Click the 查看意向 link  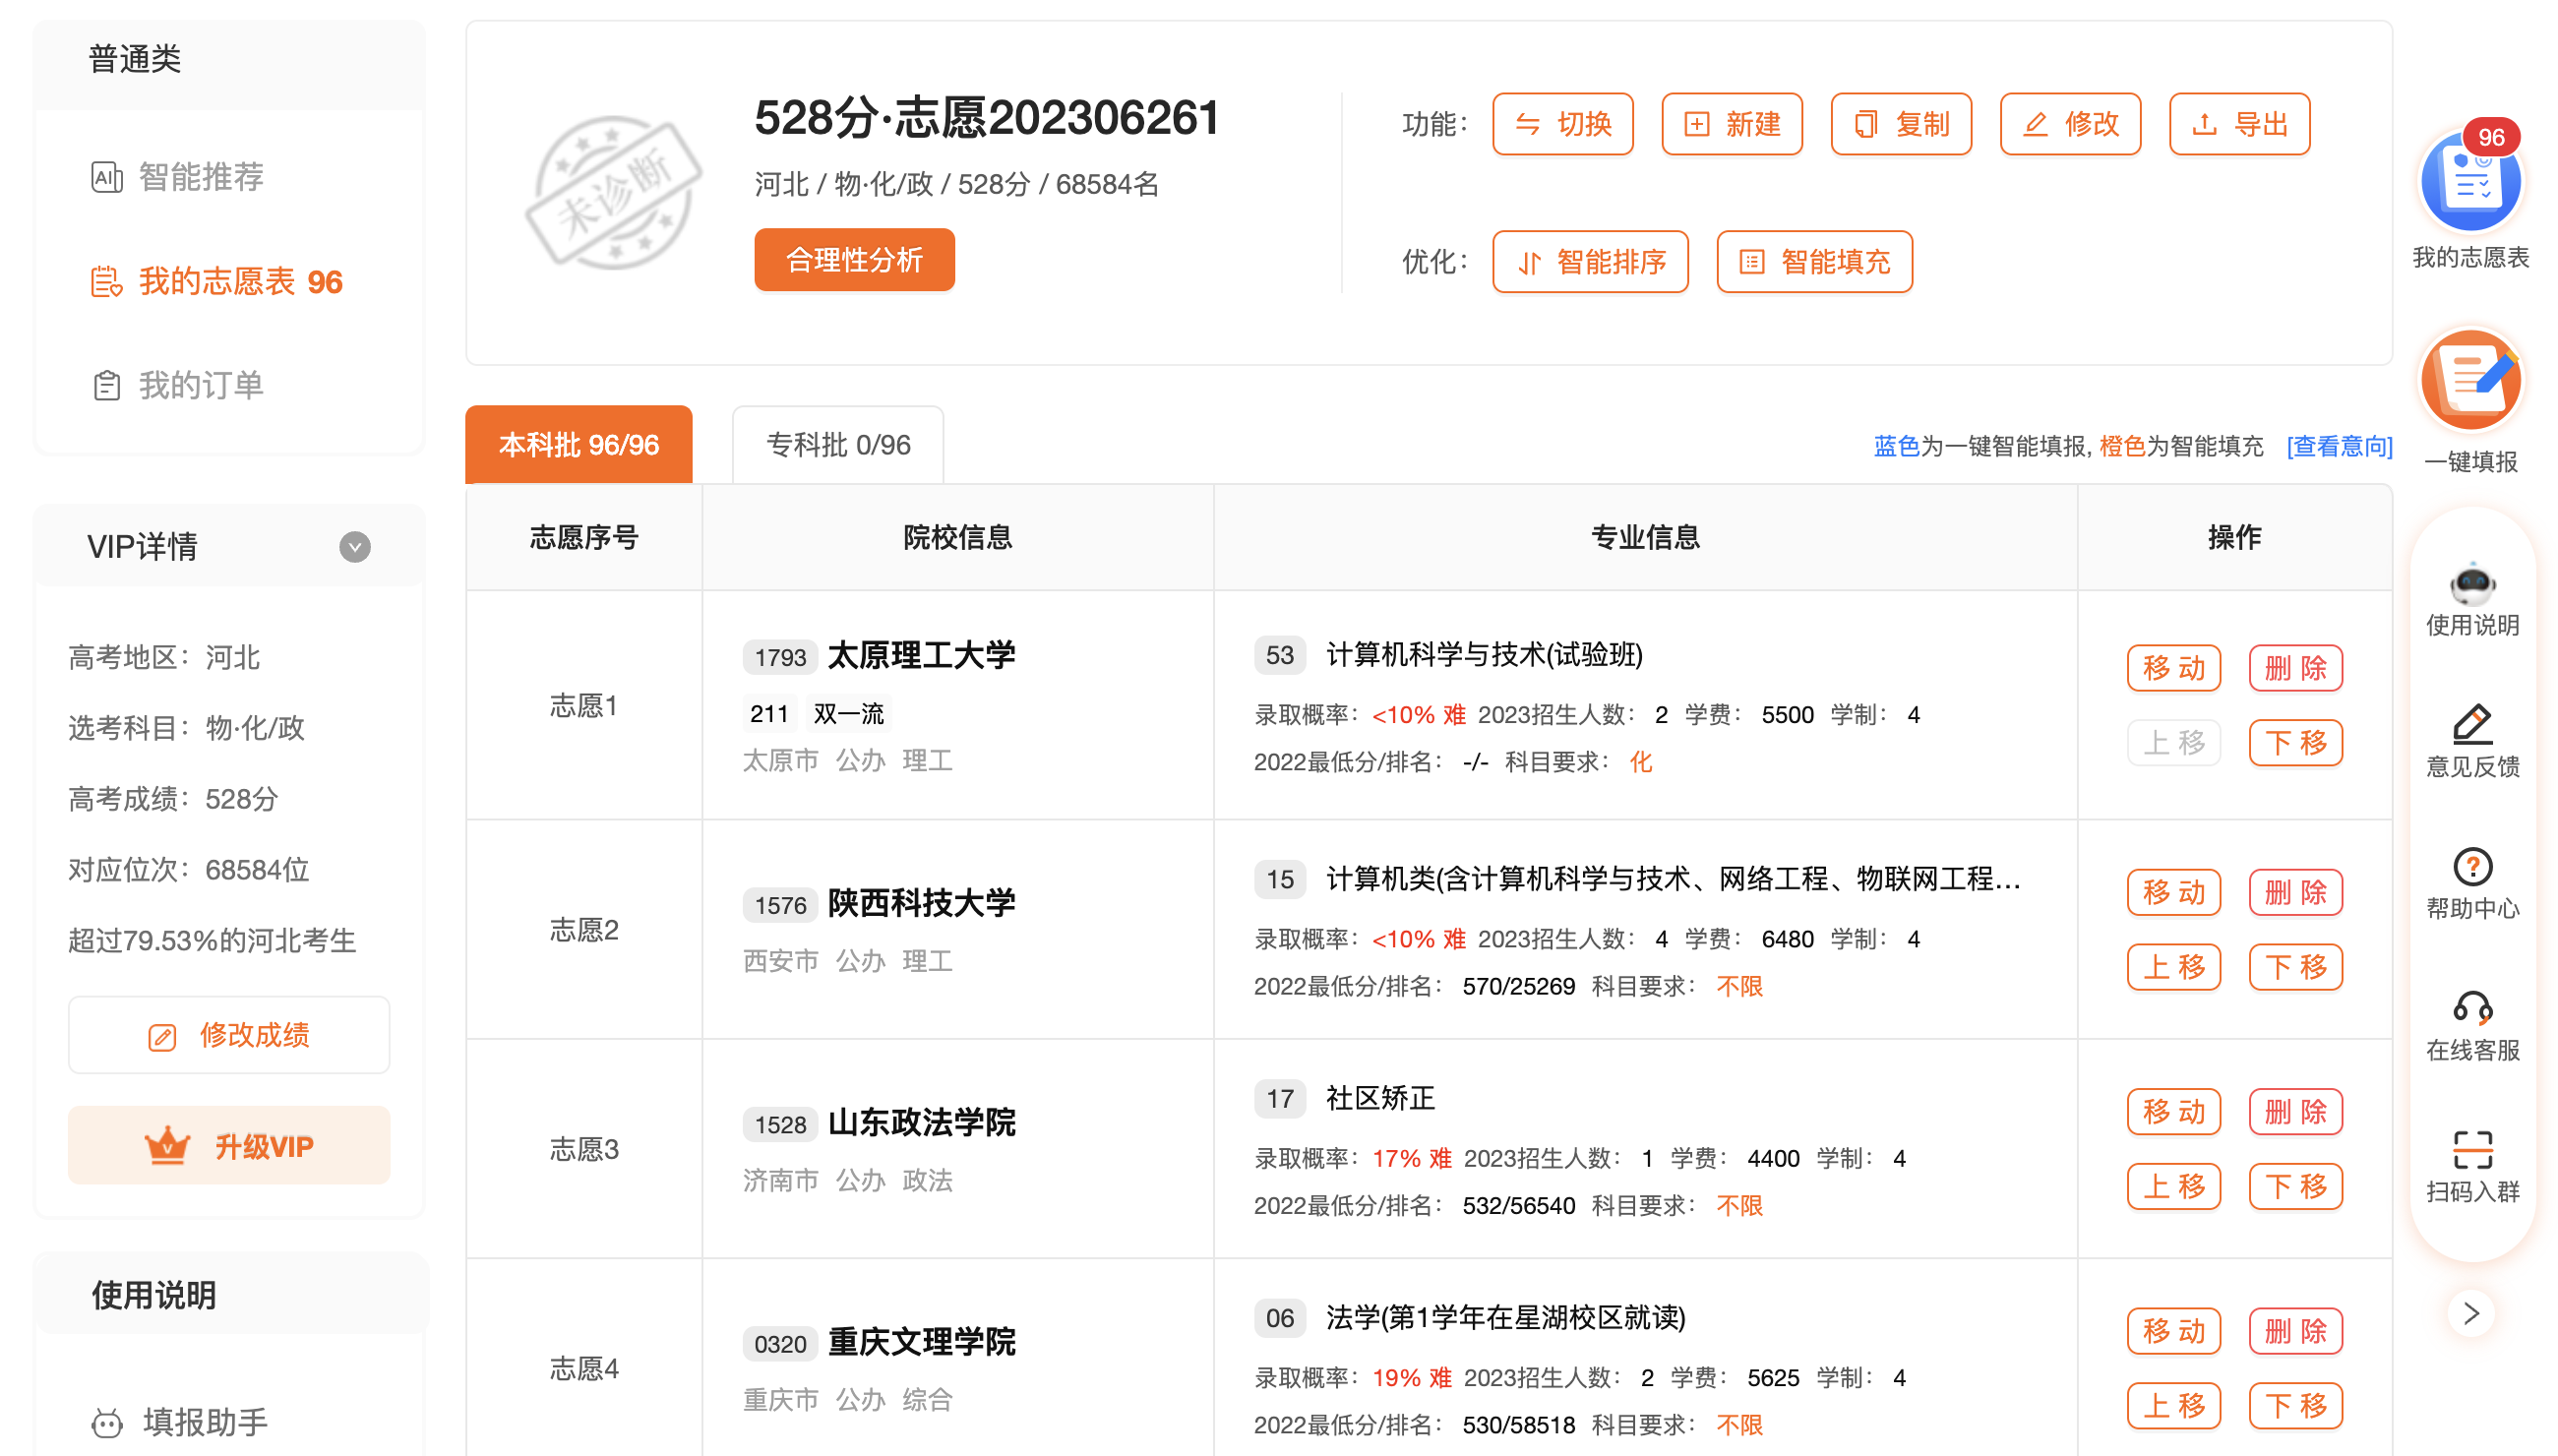click(x=2338, y=446)
